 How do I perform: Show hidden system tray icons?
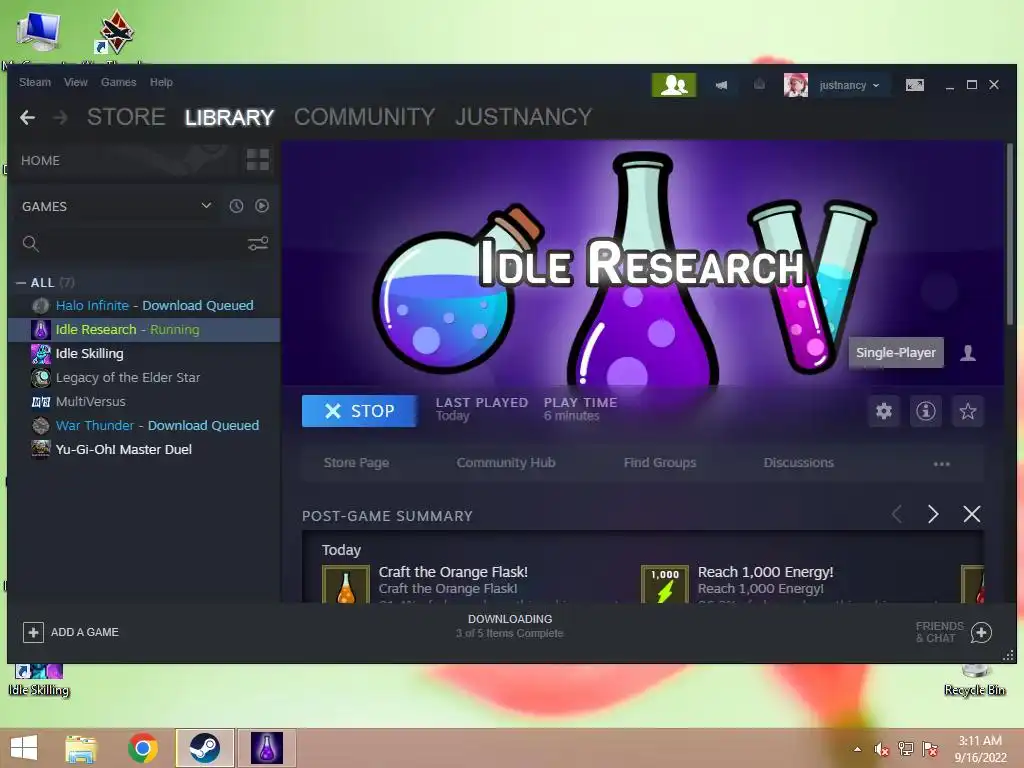point(857,749)
